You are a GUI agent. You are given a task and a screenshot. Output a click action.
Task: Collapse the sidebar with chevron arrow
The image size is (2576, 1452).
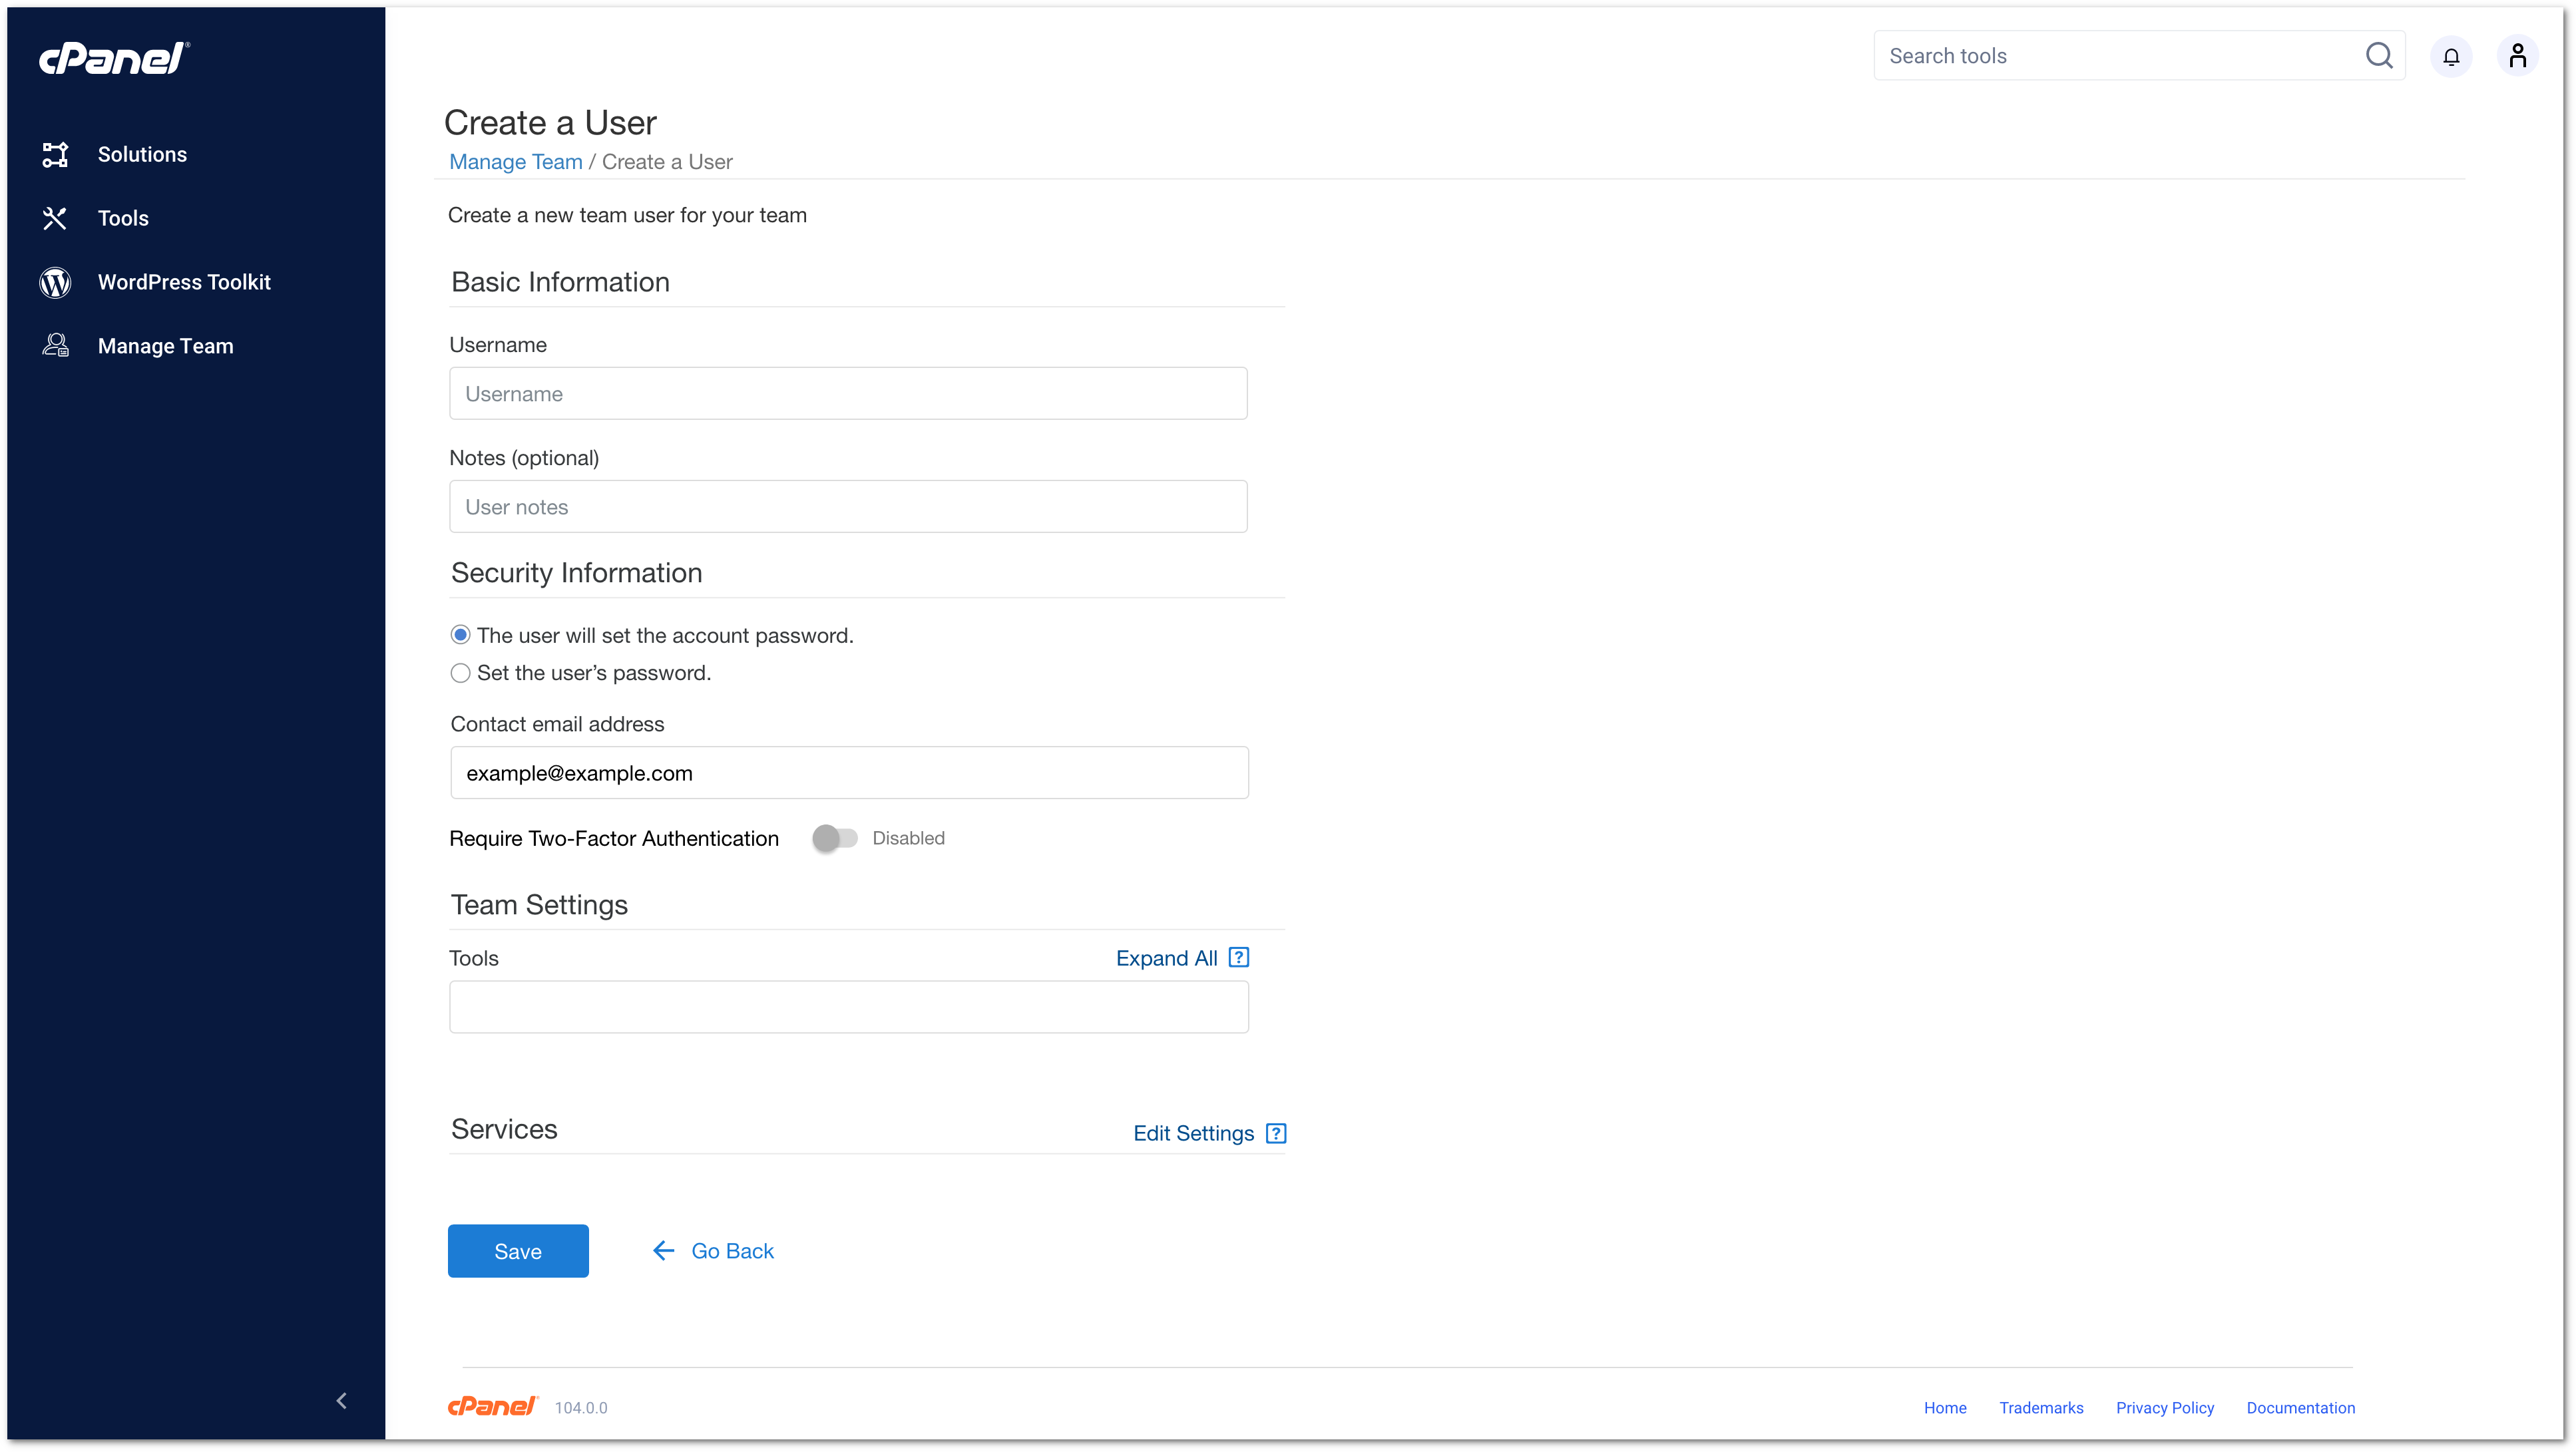342,1400
